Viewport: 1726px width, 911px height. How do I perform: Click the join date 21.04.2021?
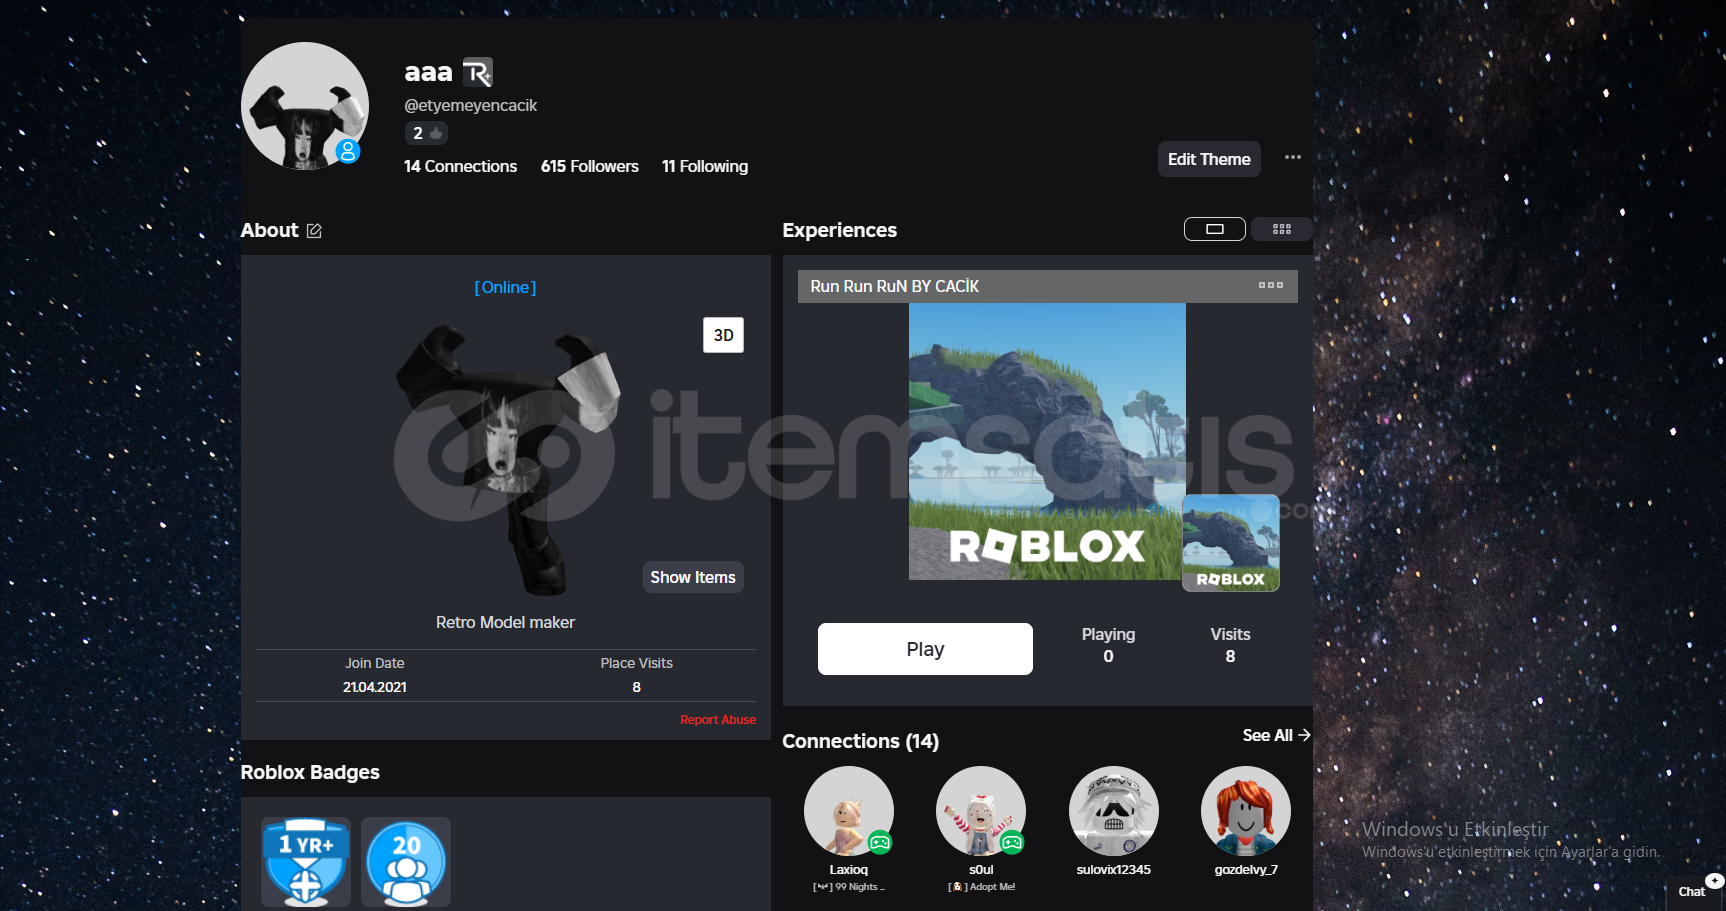click(375, 687)
